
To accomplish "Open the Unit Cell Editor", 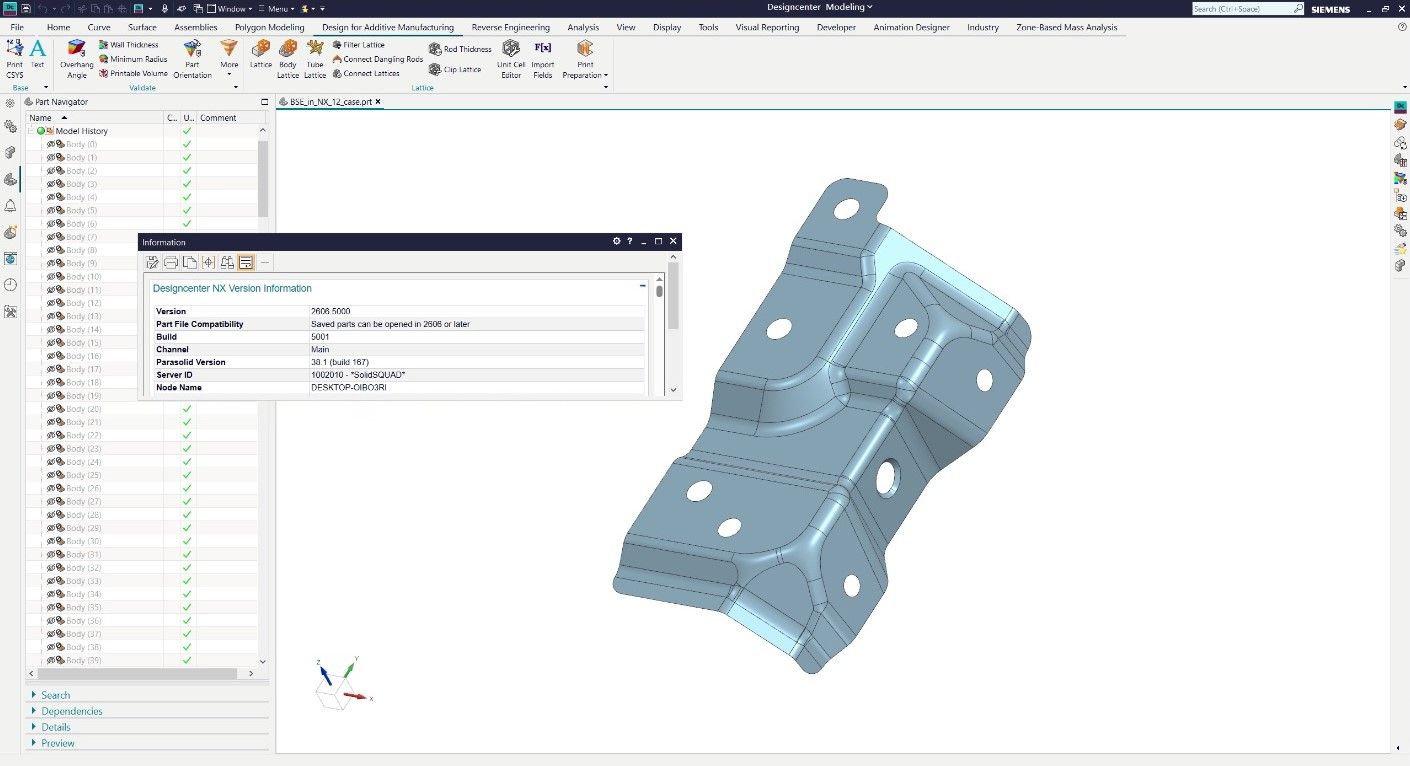I will coord(511,58).
